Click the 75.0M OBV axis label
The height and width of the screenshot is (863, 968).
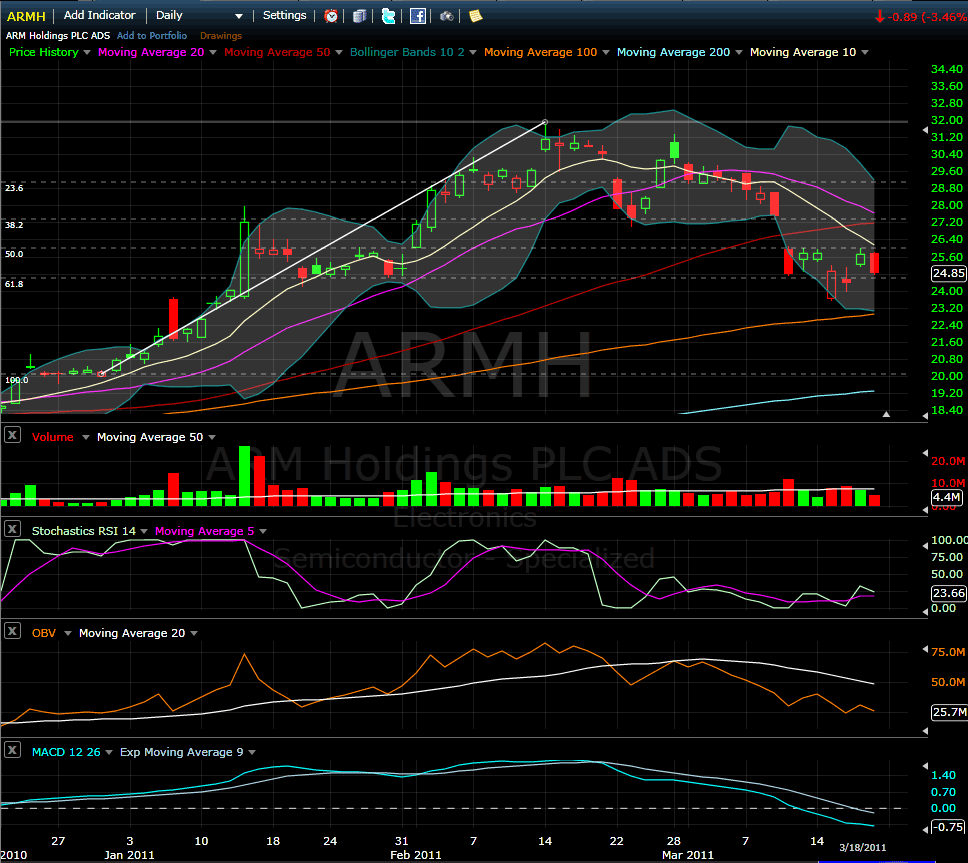(948, 652)
